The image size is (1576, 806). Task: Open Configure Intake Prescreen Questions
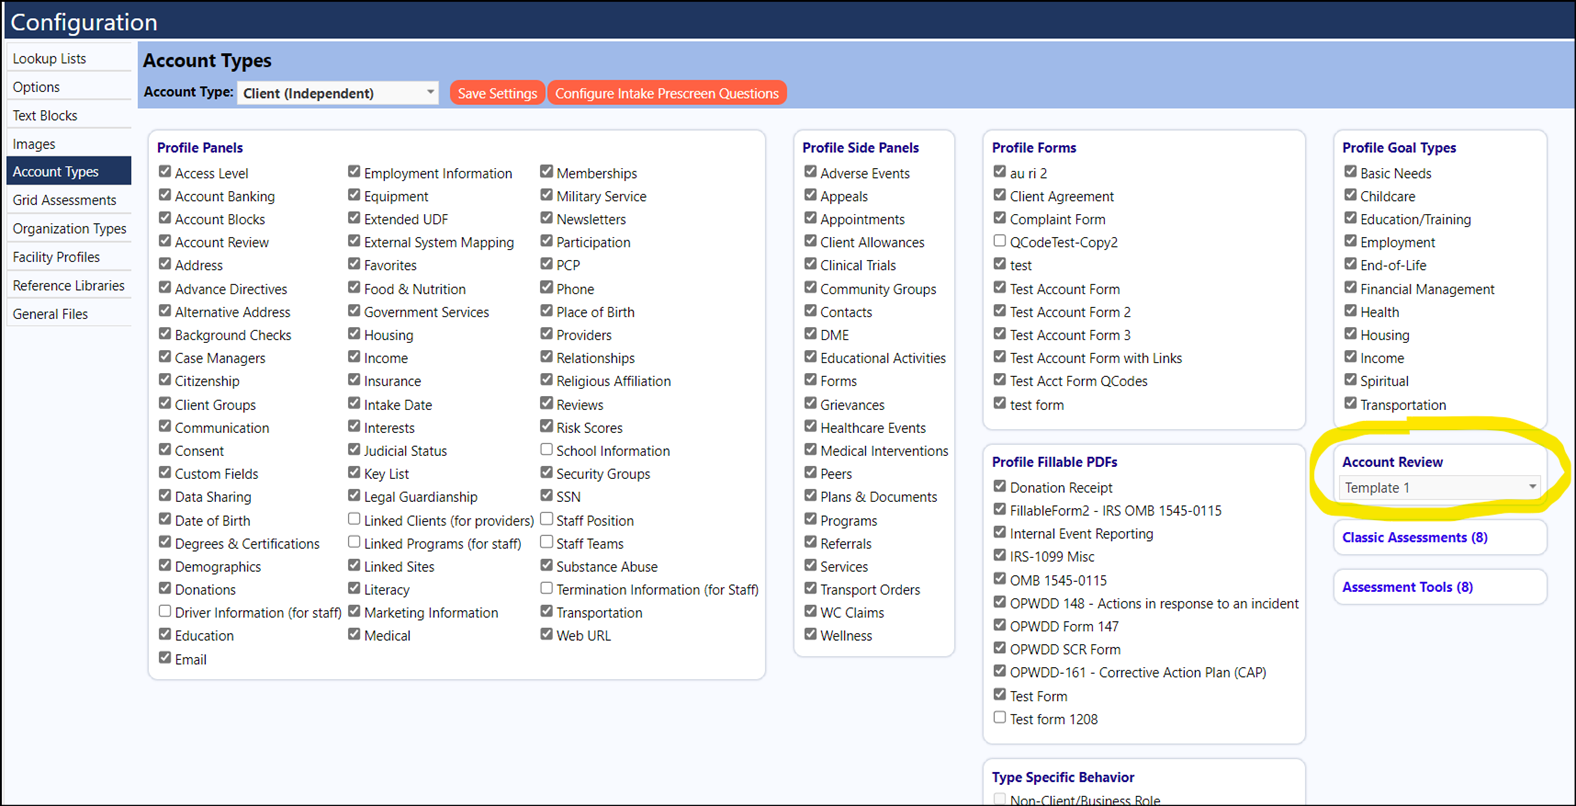pos(667,93)
